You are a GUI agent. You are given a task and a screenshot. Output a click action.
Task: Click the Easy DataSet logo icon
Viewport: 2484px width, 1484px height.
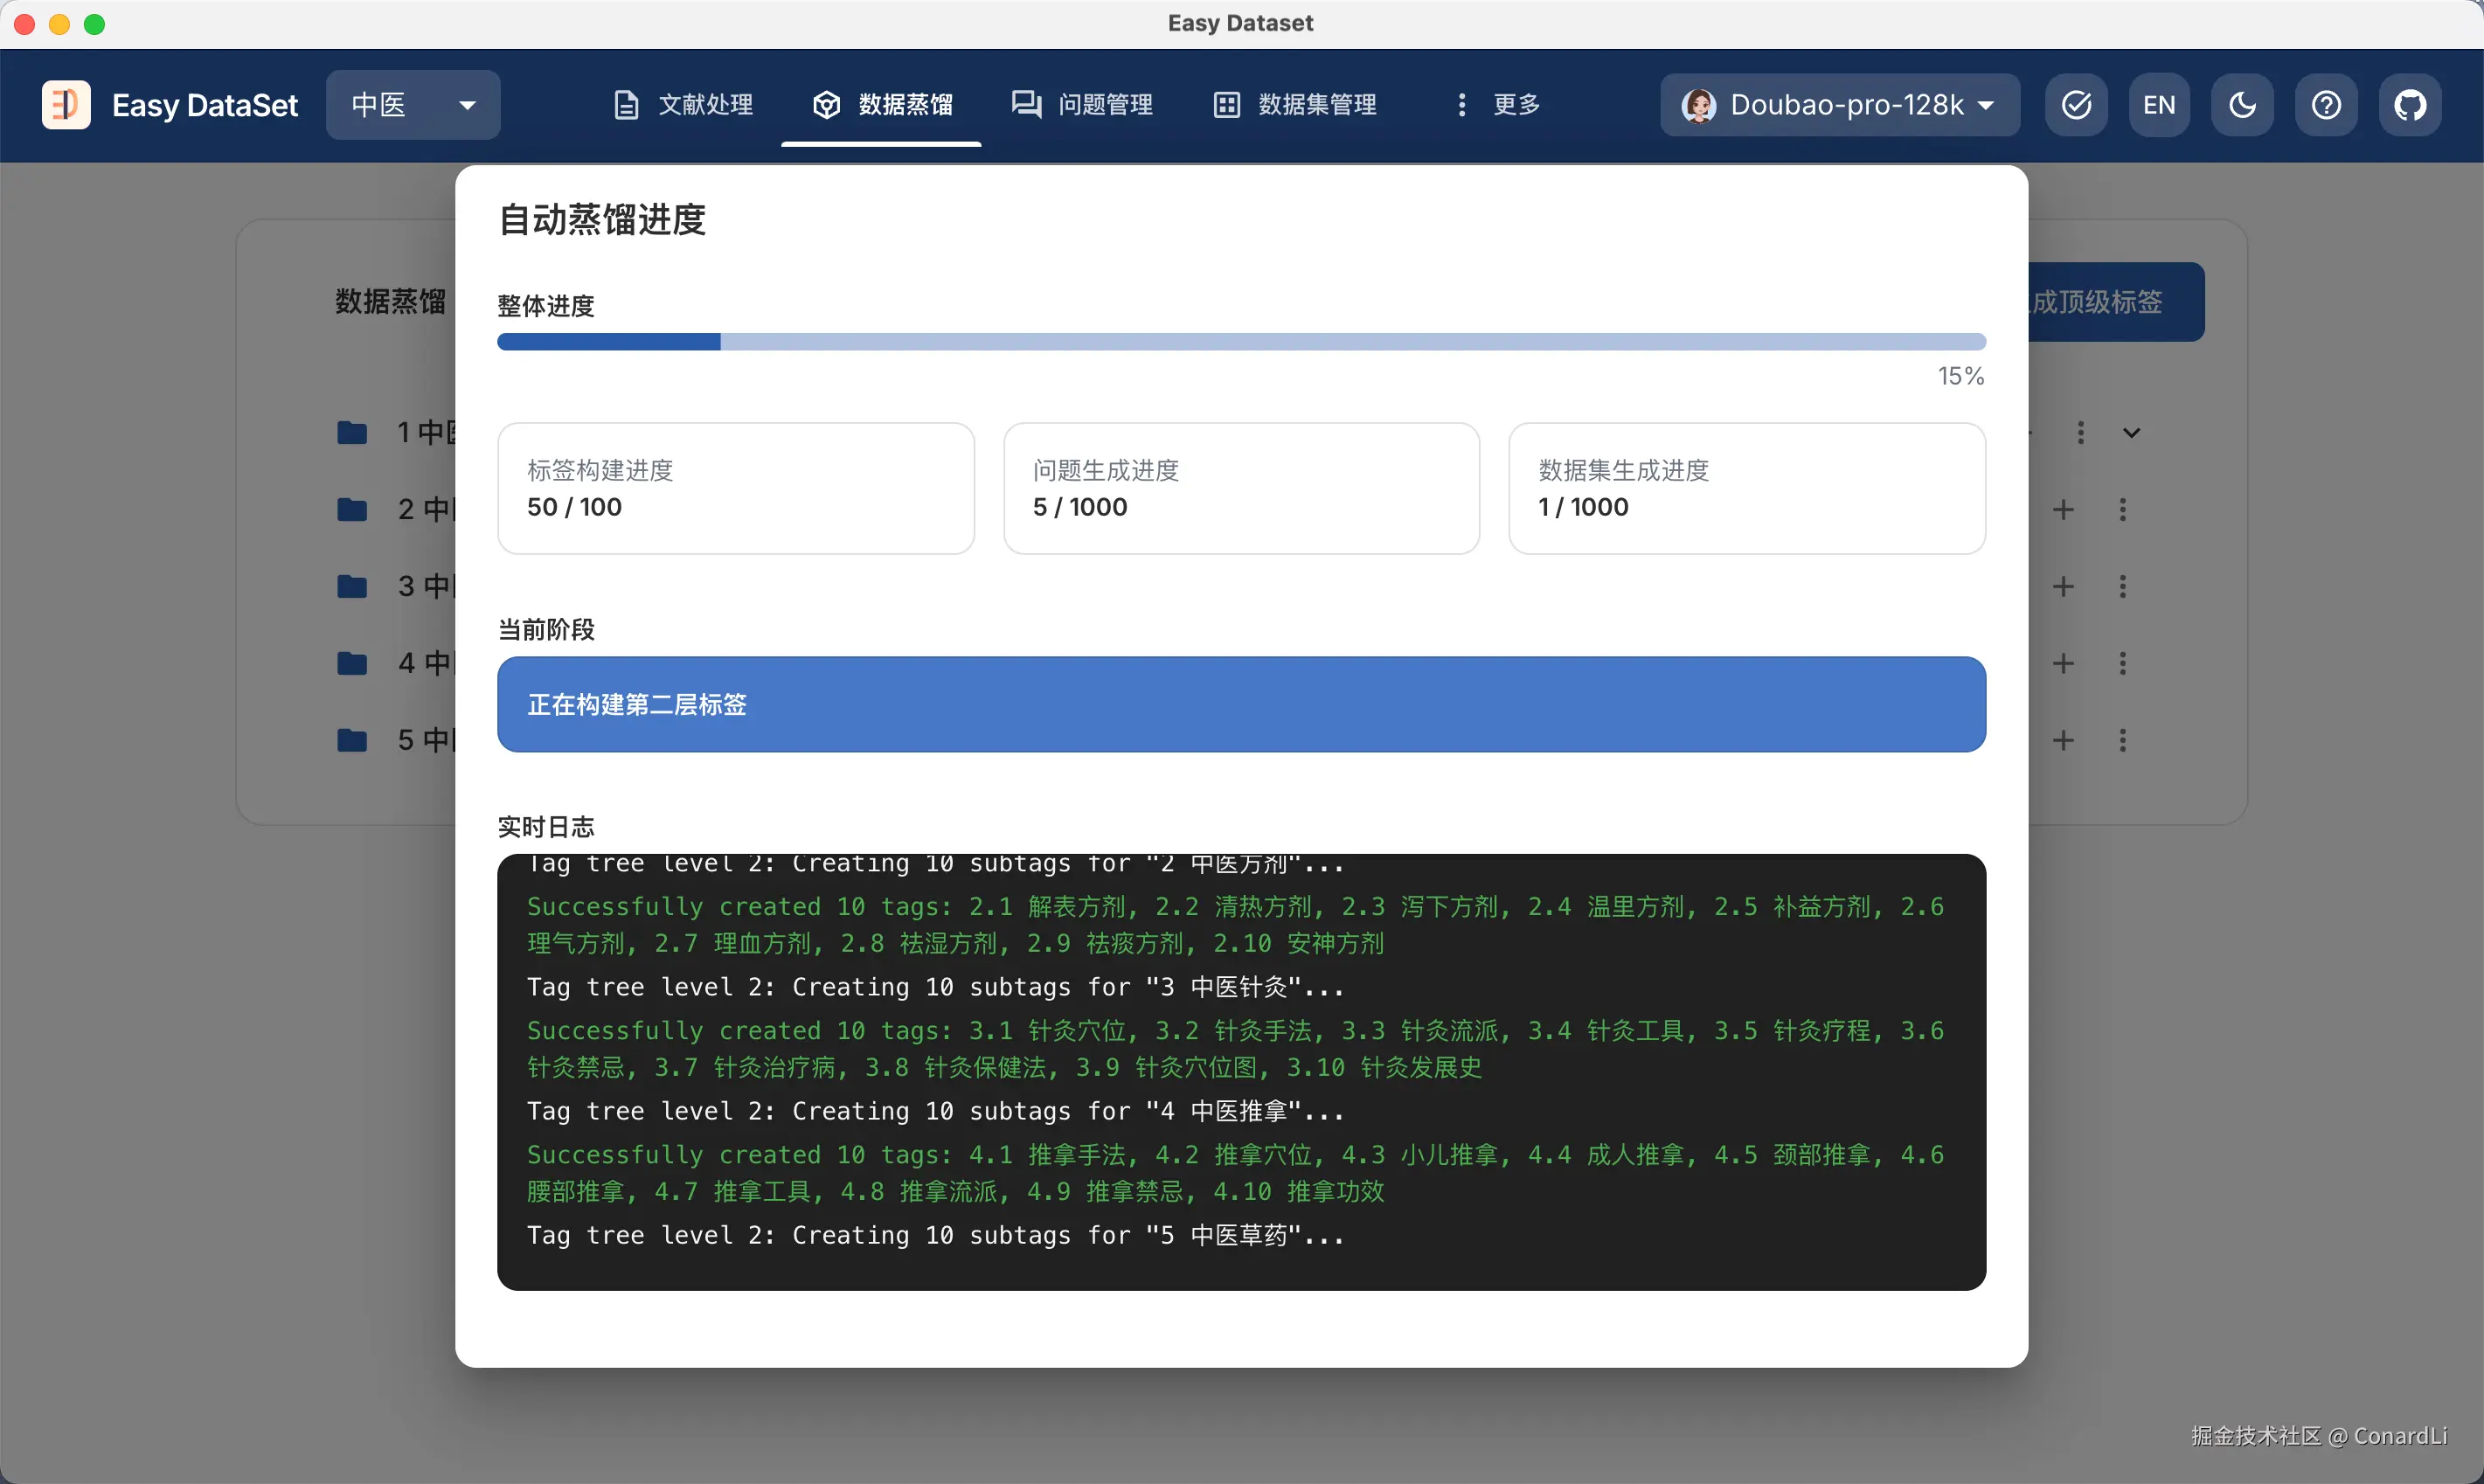pos(66,105)
